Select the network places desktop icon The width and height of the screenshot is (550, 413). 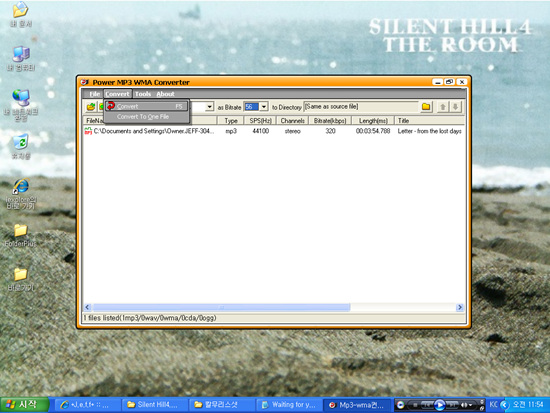[21, 105]
